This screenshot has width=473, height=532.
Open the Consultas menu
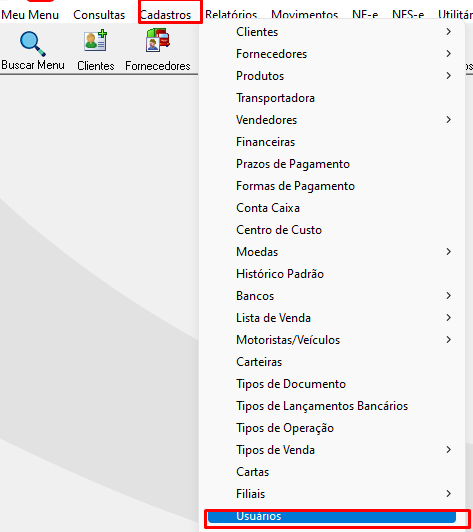[99, 15]
